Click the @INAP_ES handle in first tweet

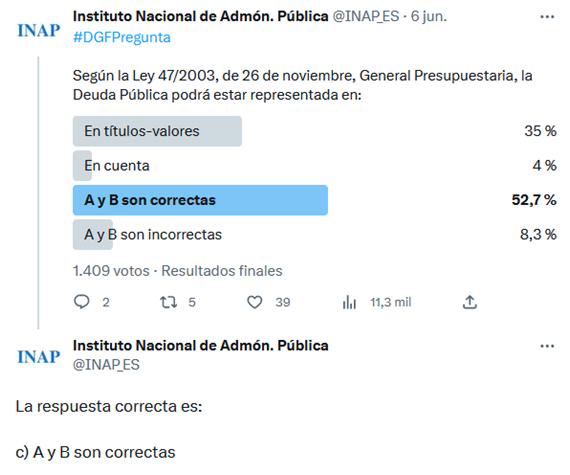point(366,16)
